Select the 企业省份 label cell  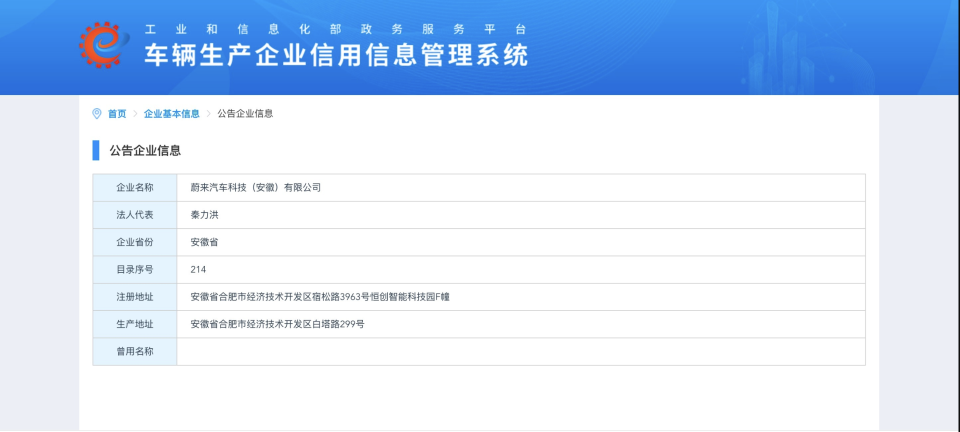click(x=135, y=242)
